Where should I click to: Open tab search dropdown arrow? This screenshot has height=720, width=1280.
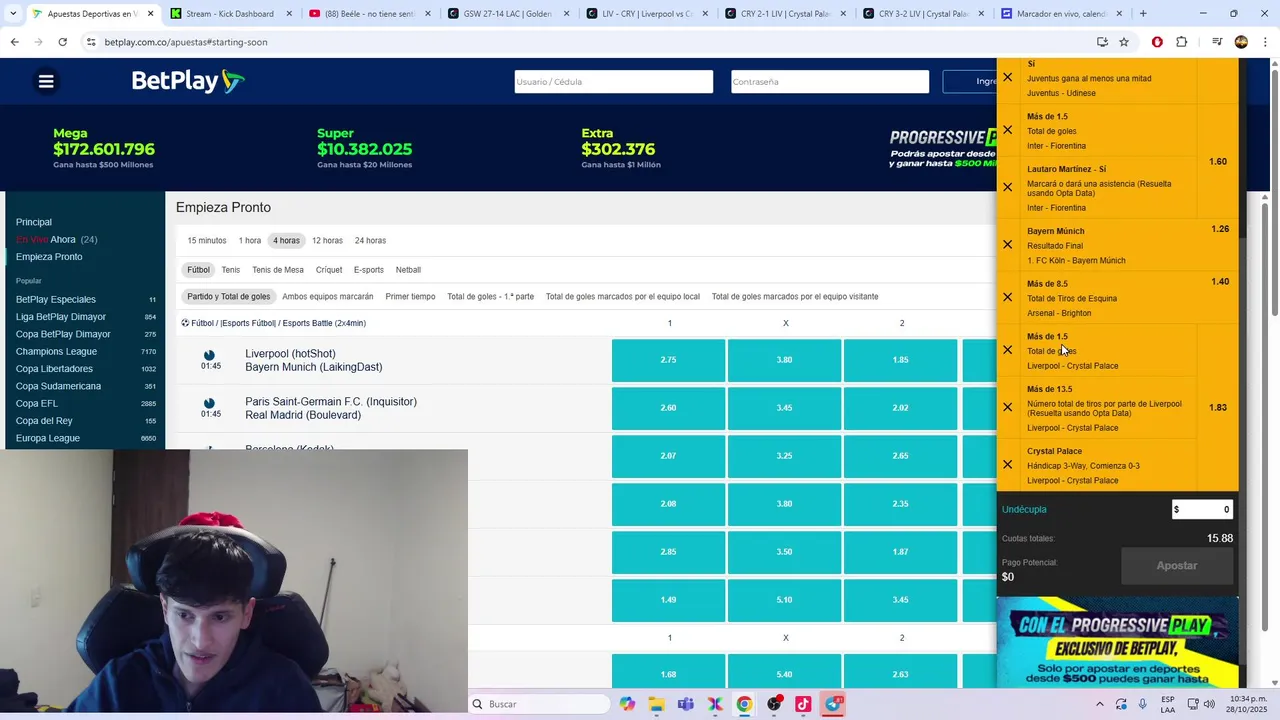(13, 14)
